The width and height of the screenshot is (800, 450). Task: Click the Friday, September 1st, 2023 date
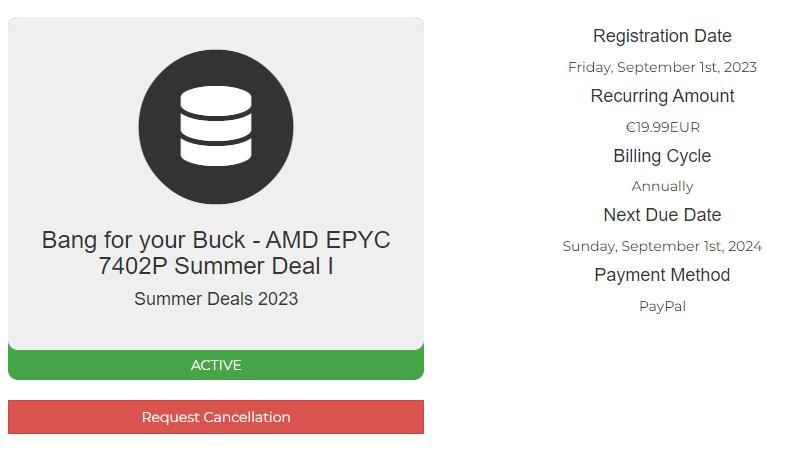pos(662,67)
